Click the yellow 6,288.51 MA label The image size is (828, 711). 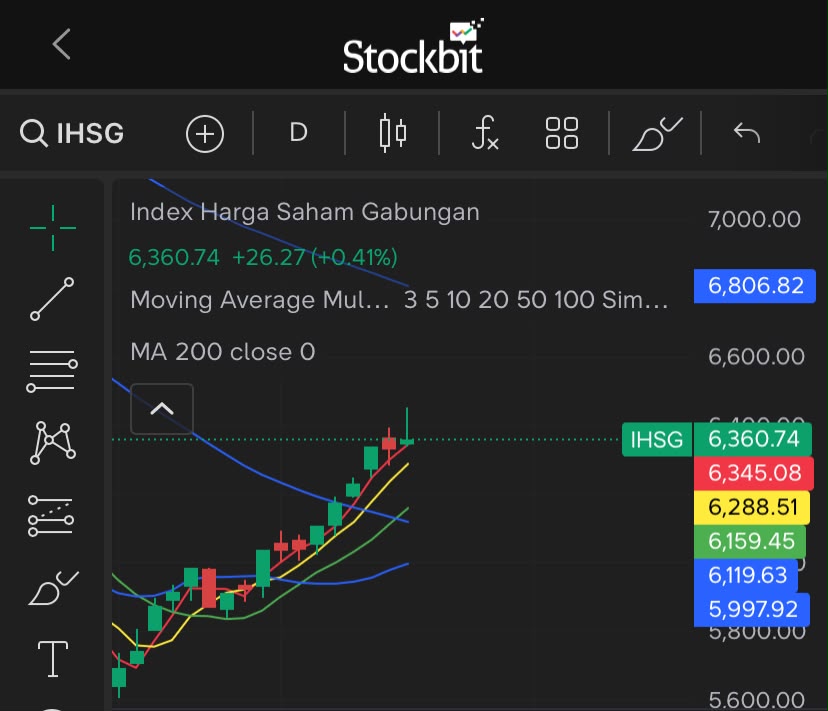(x=752, y=508)
